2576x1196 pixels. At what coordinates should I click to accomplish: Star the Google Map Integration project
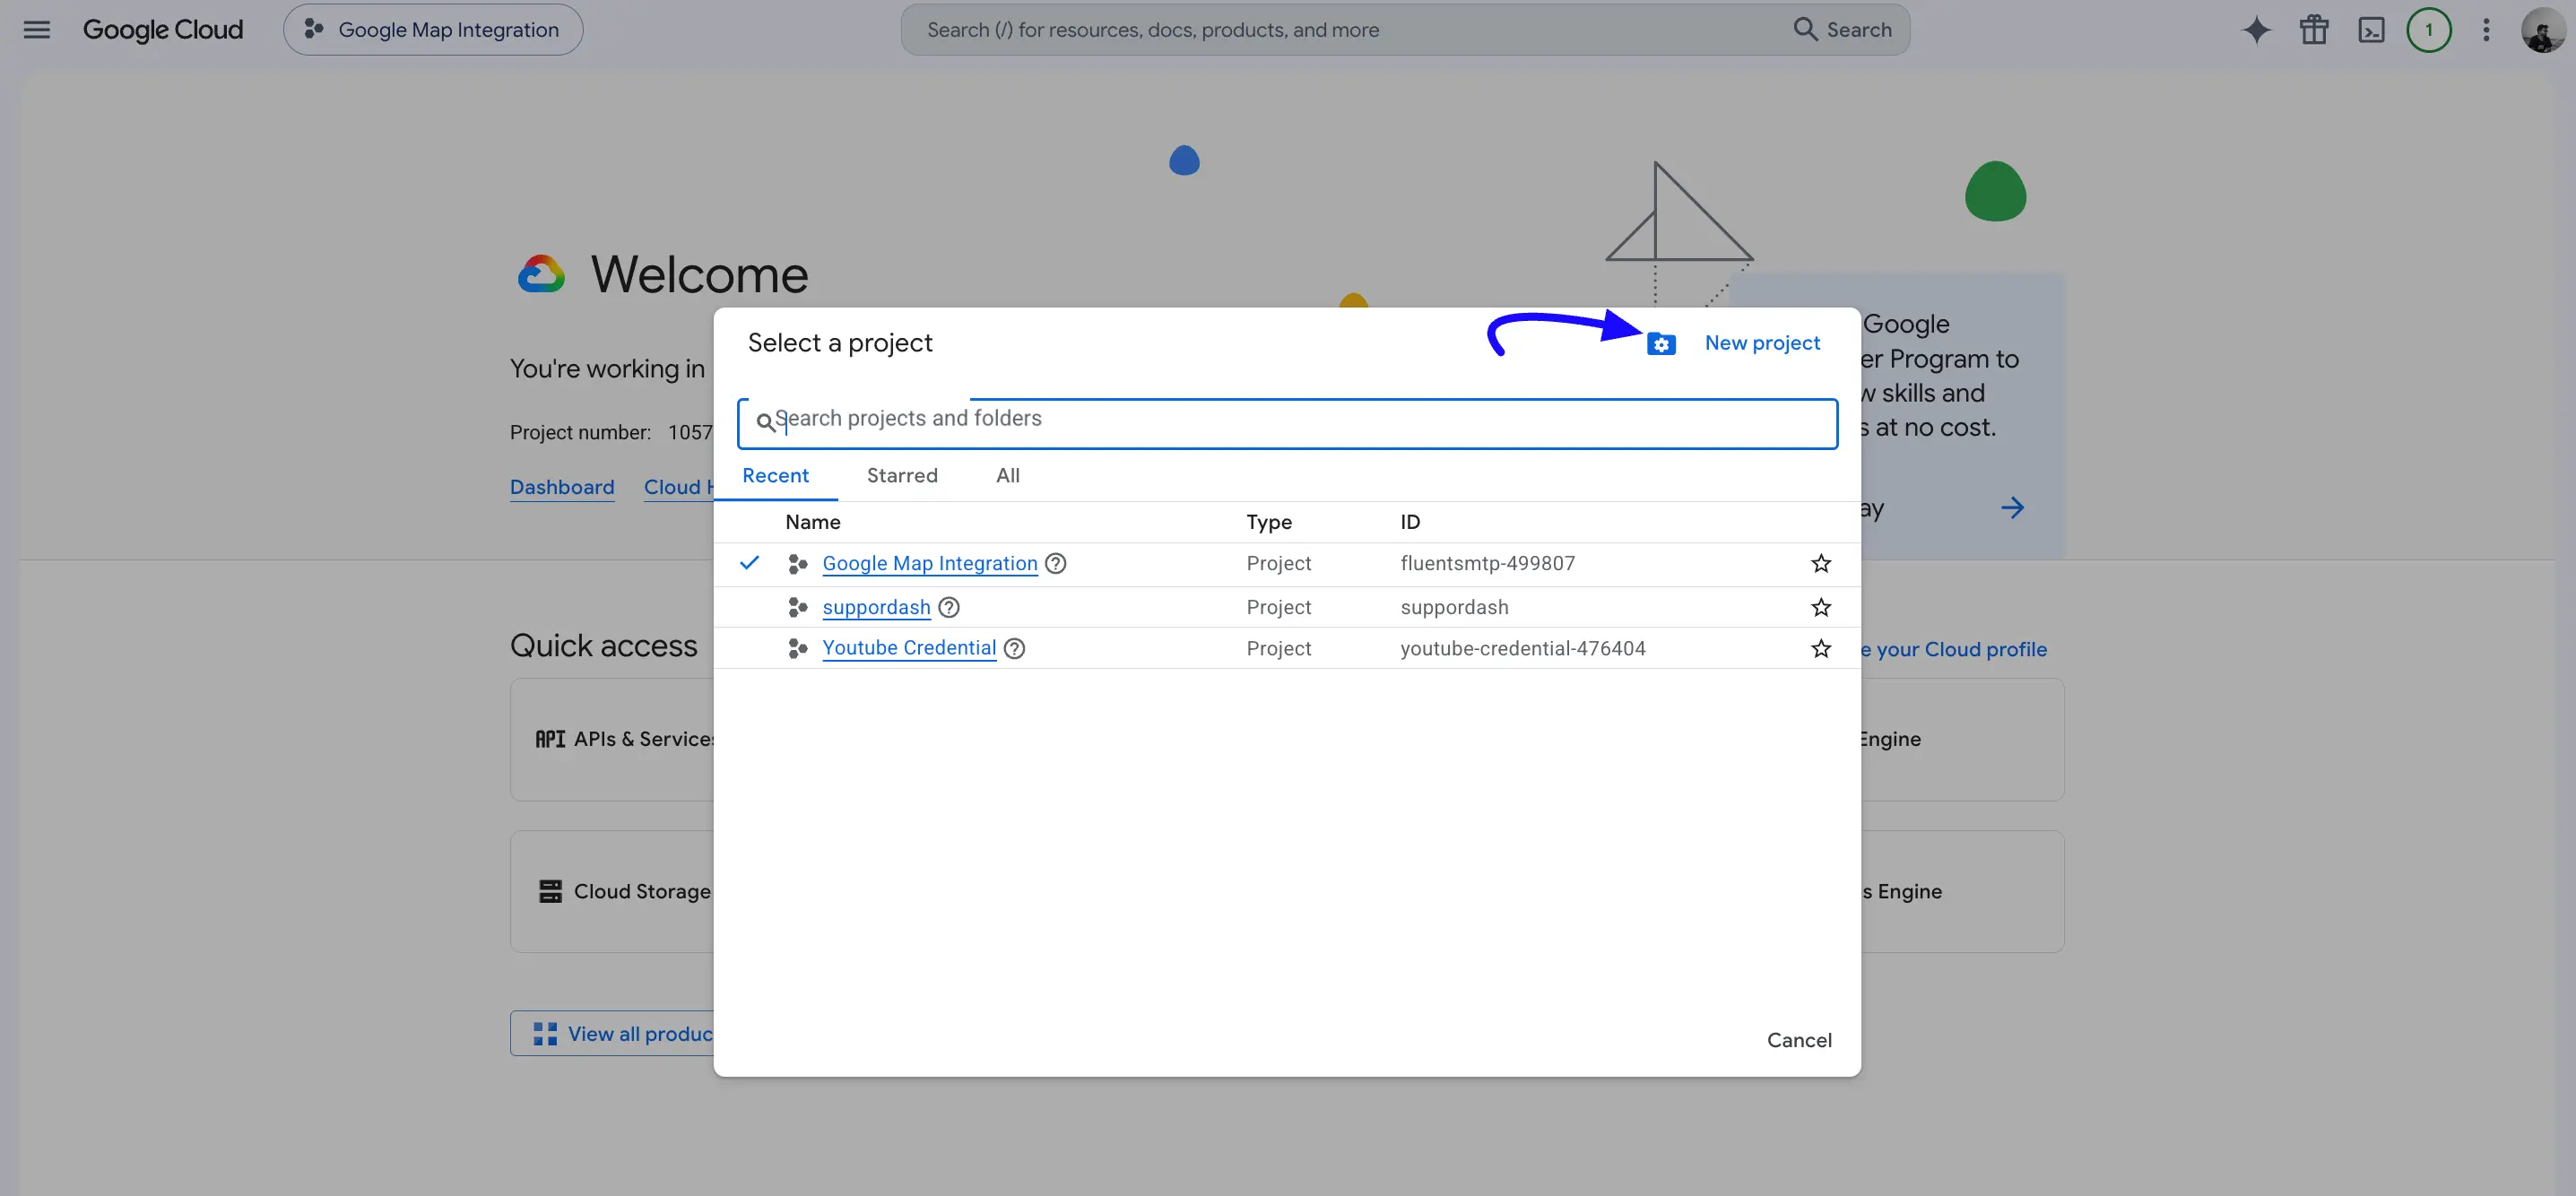pyautogui.click(x=1821, y=564)
